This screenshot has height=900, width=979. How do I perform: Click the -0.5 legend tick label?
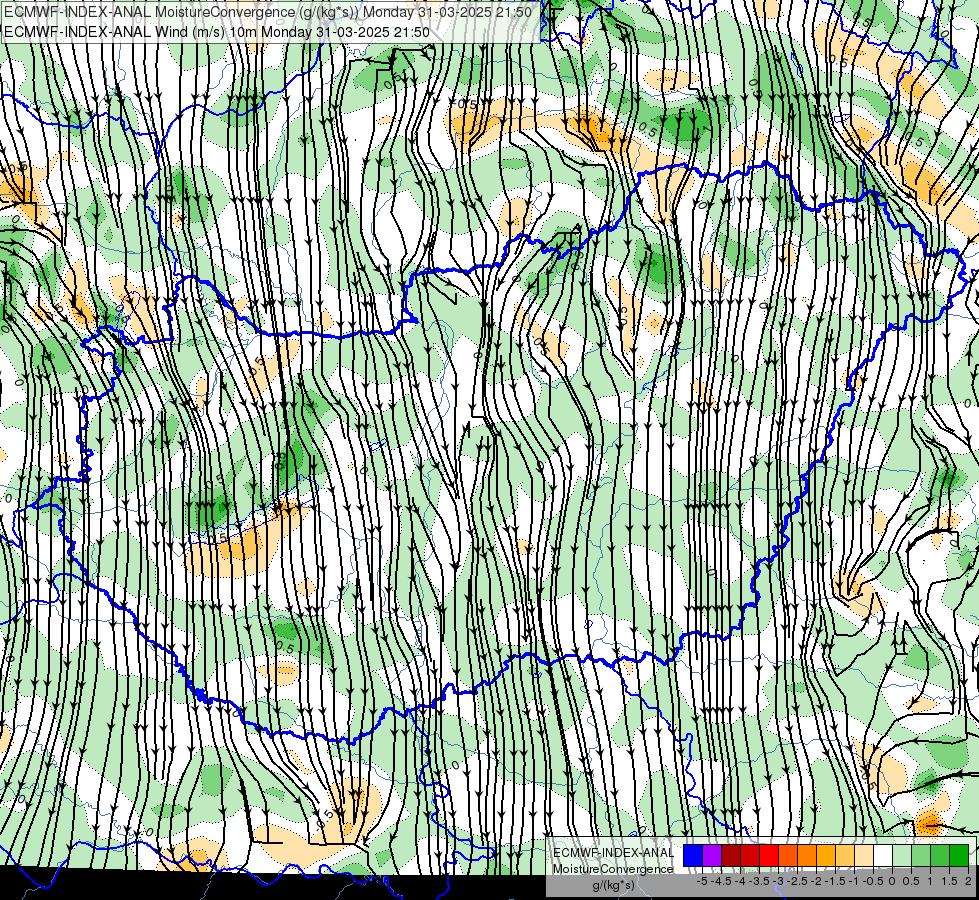(x=873, y=881)
